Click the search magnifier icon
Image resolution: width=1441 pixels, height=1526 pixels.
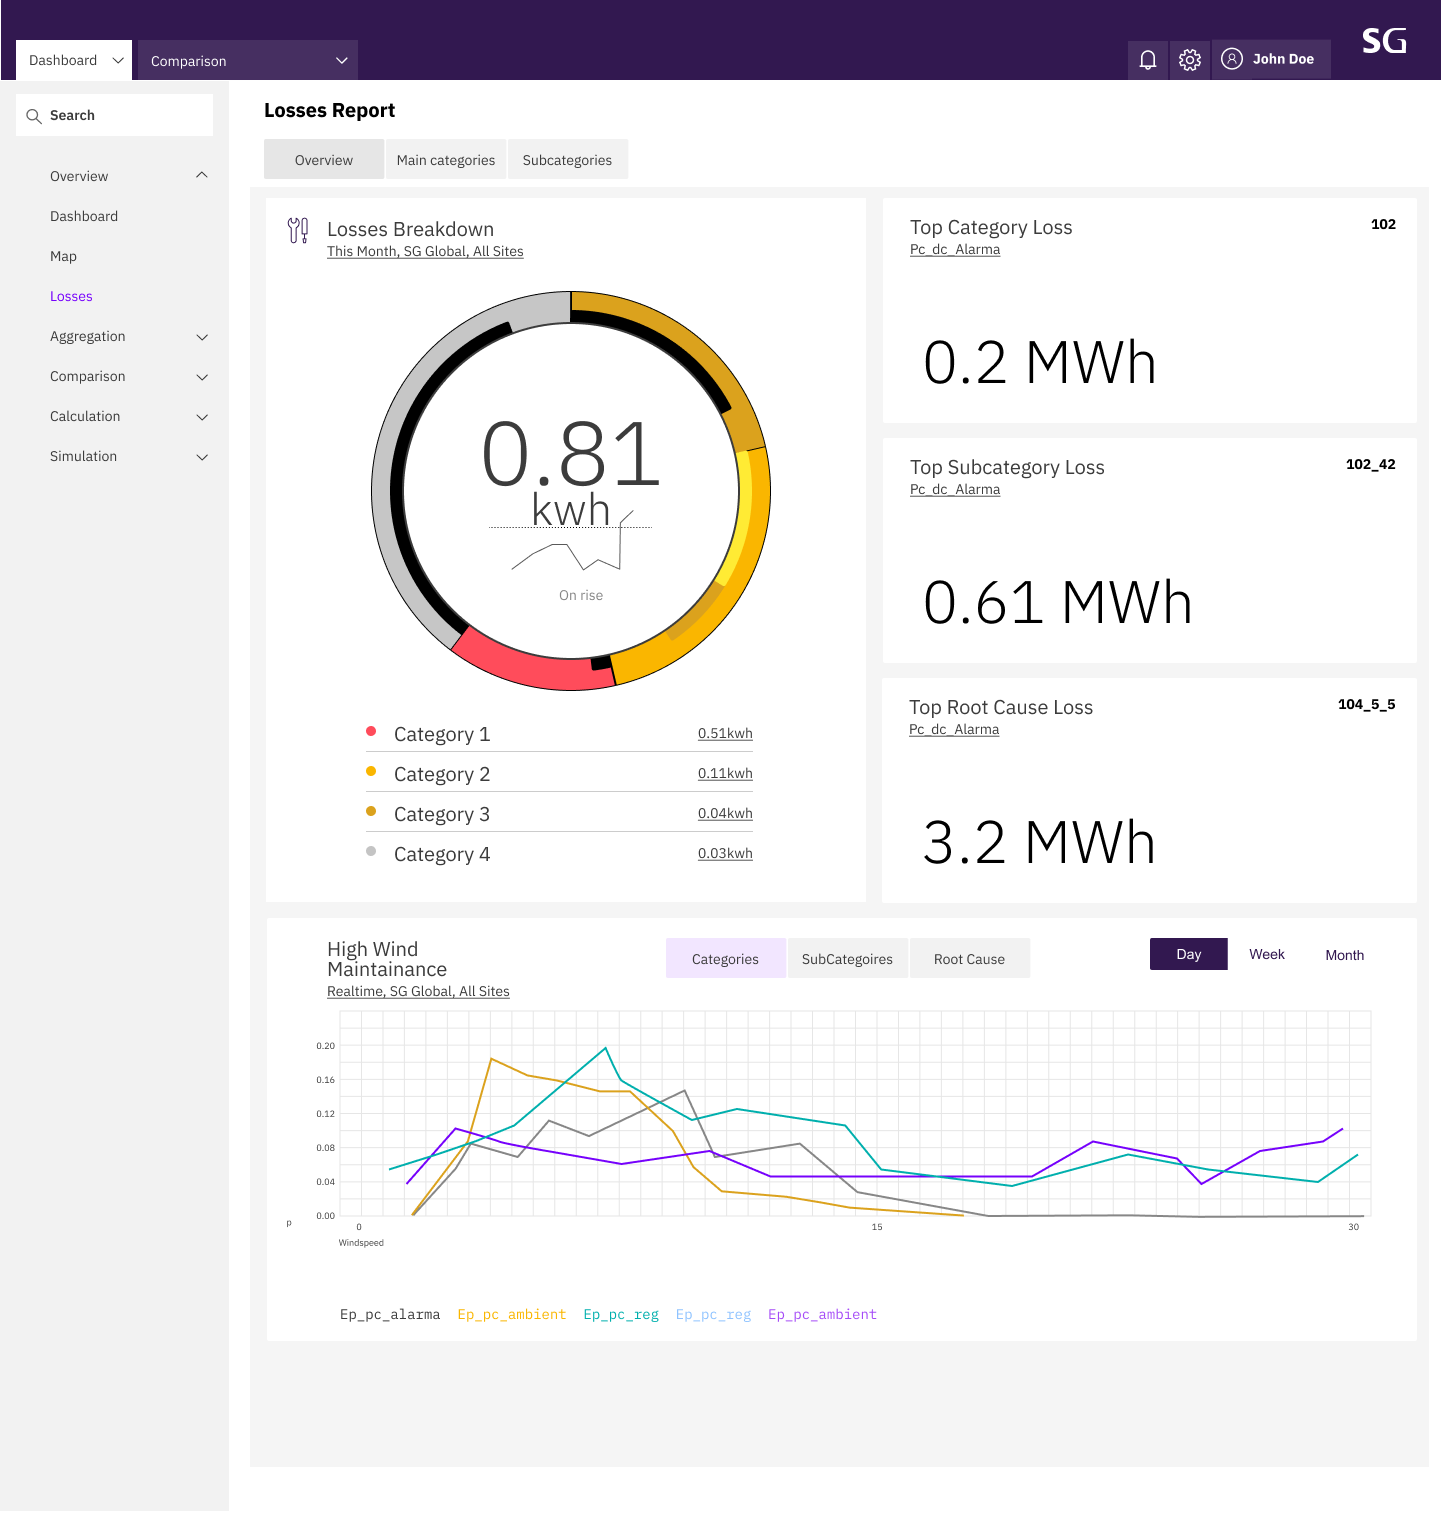34,116
